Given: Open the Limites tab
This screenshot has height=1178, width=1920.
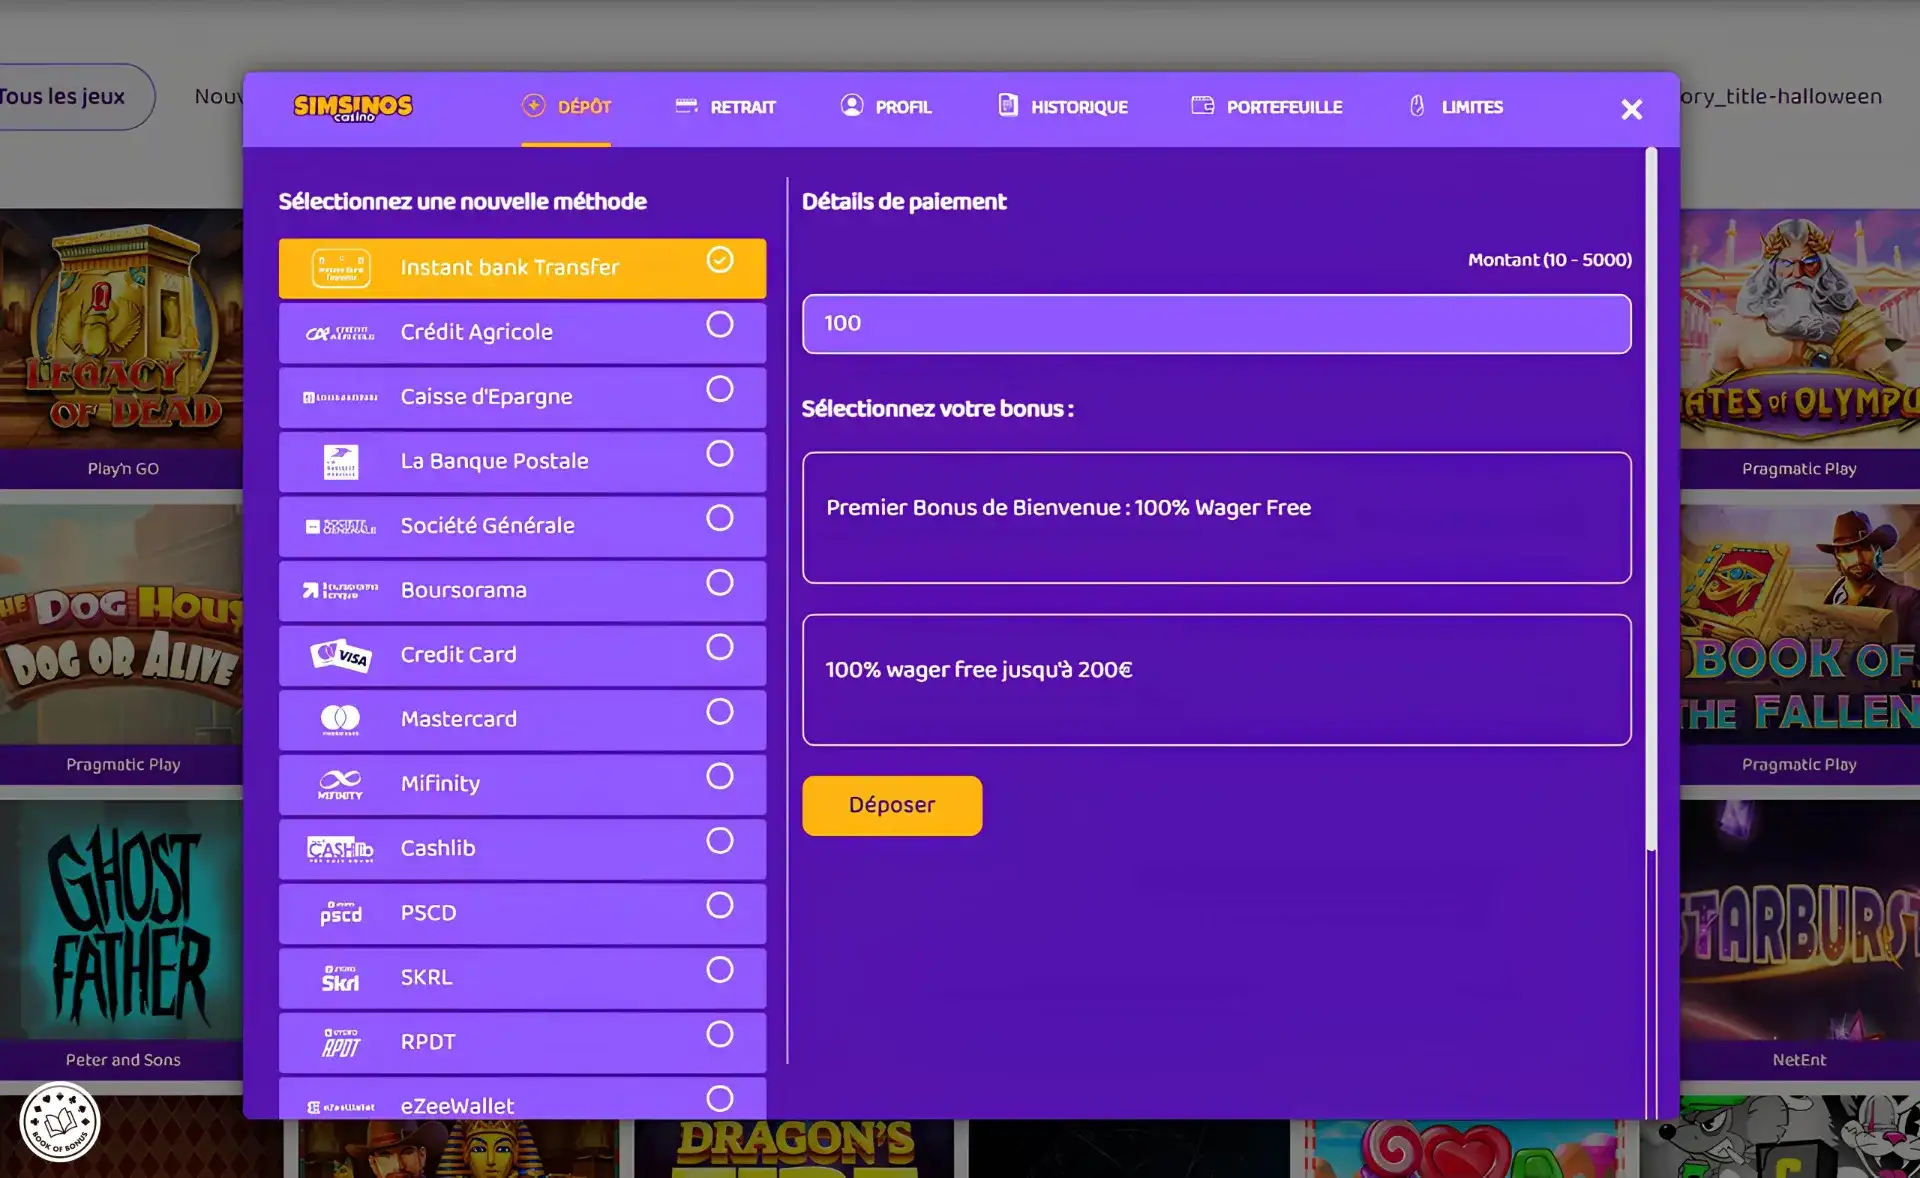Looking at the screenshot, I should [1456, 107].
